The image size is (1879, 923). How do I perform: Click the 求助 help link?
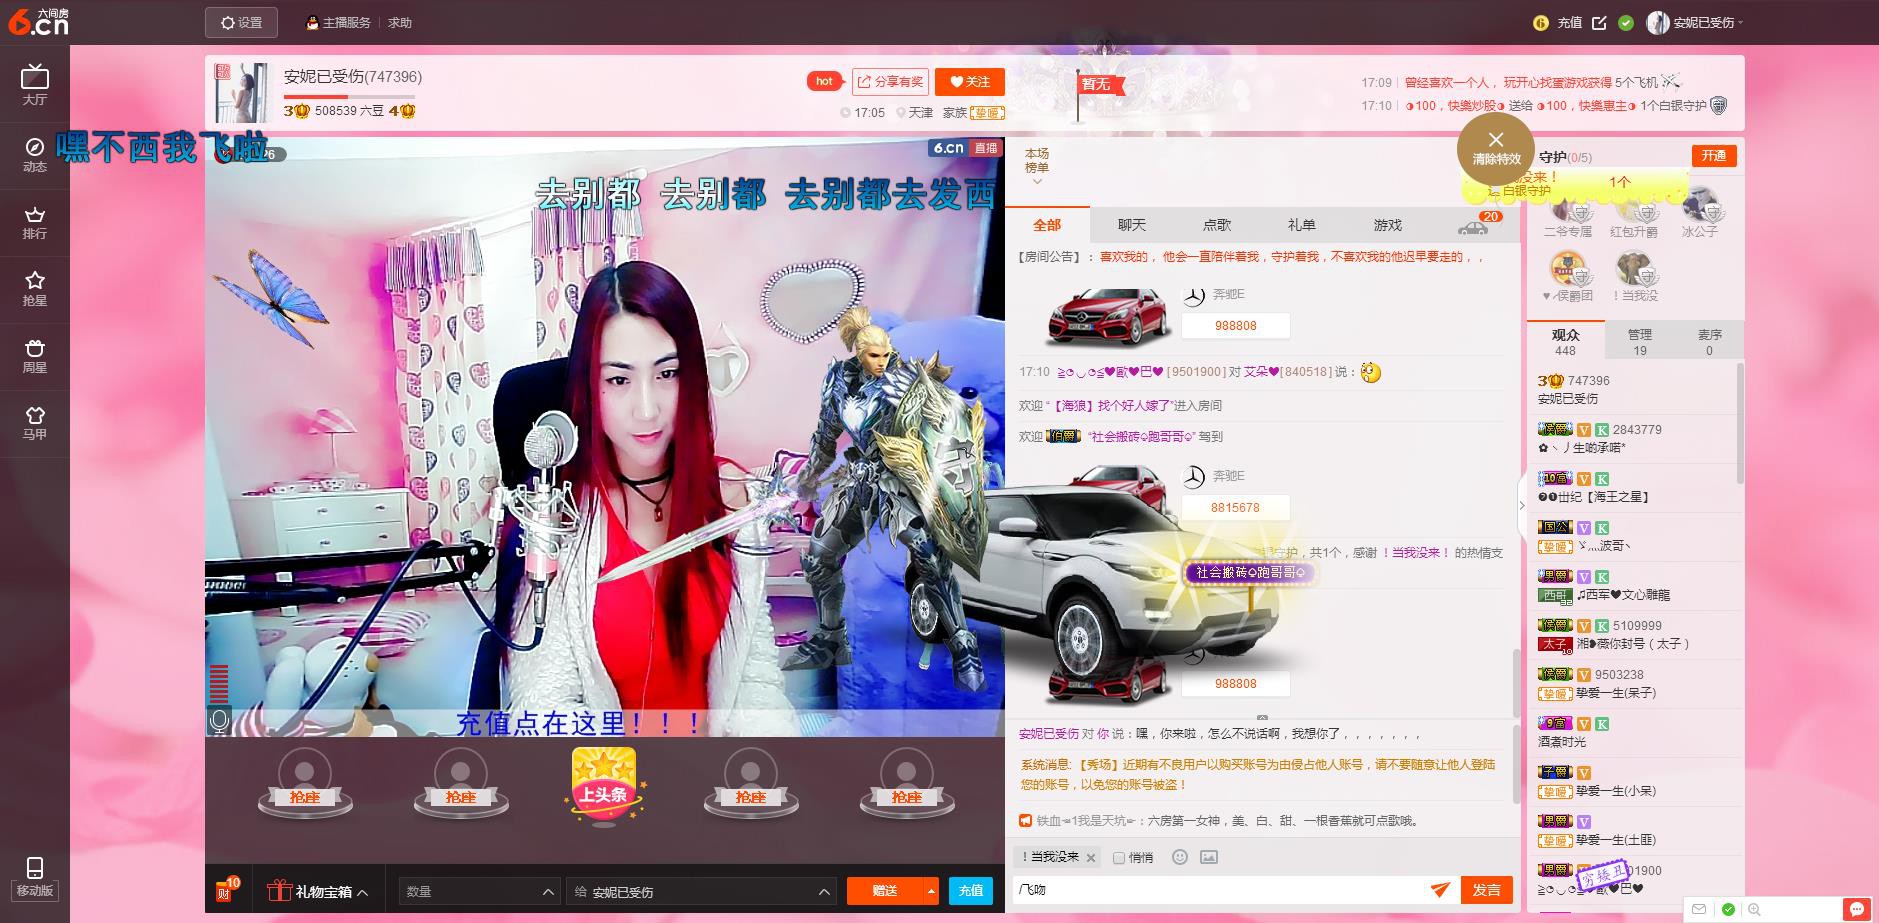pos(400,22)
